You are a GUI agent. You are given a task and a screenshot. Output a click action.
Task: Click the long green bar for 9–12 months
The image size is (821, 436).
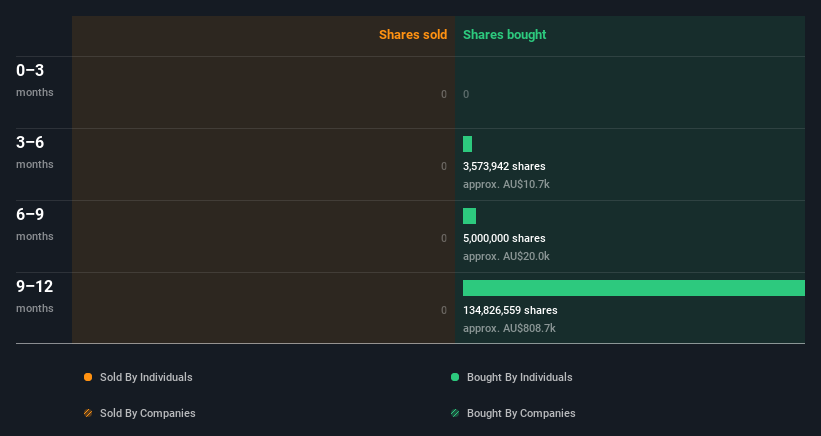[634, 288]
